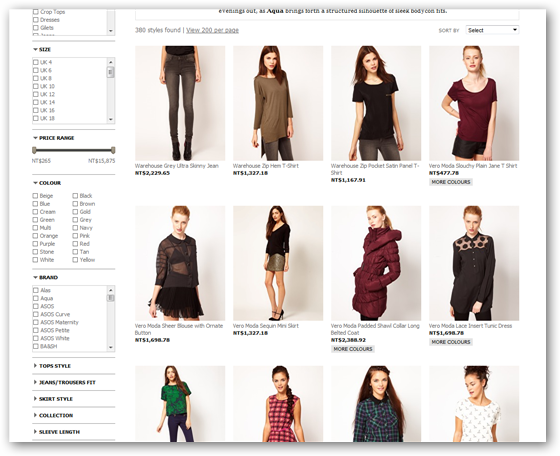560x456 pixels.
Task: Open Vero Moda Padded Shawl Collar Coat link
Action: pos(375,329)
